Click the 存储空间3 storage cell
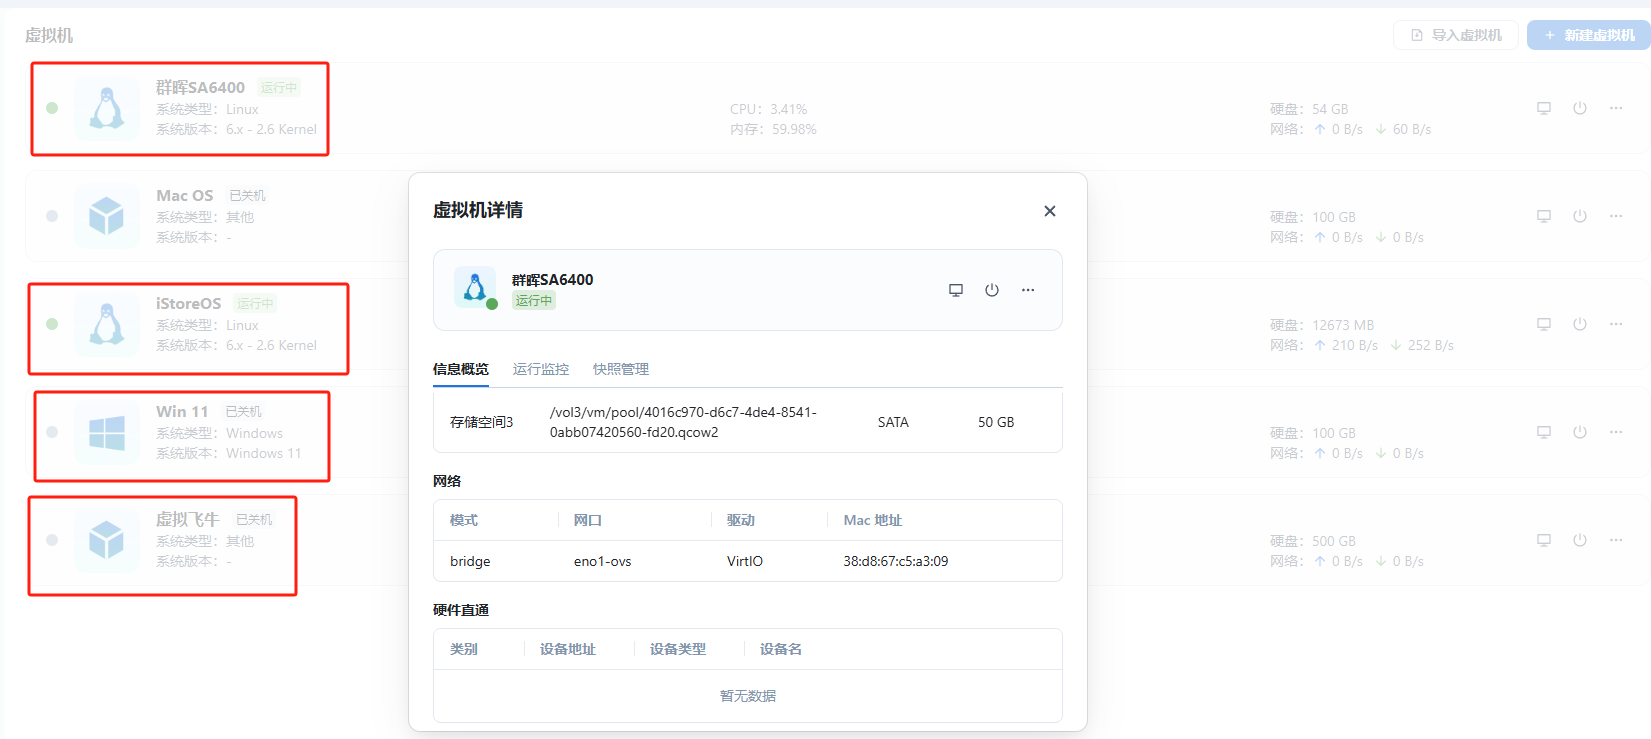Viewport: 1651px width, 739px height. (x=481, y=422)
